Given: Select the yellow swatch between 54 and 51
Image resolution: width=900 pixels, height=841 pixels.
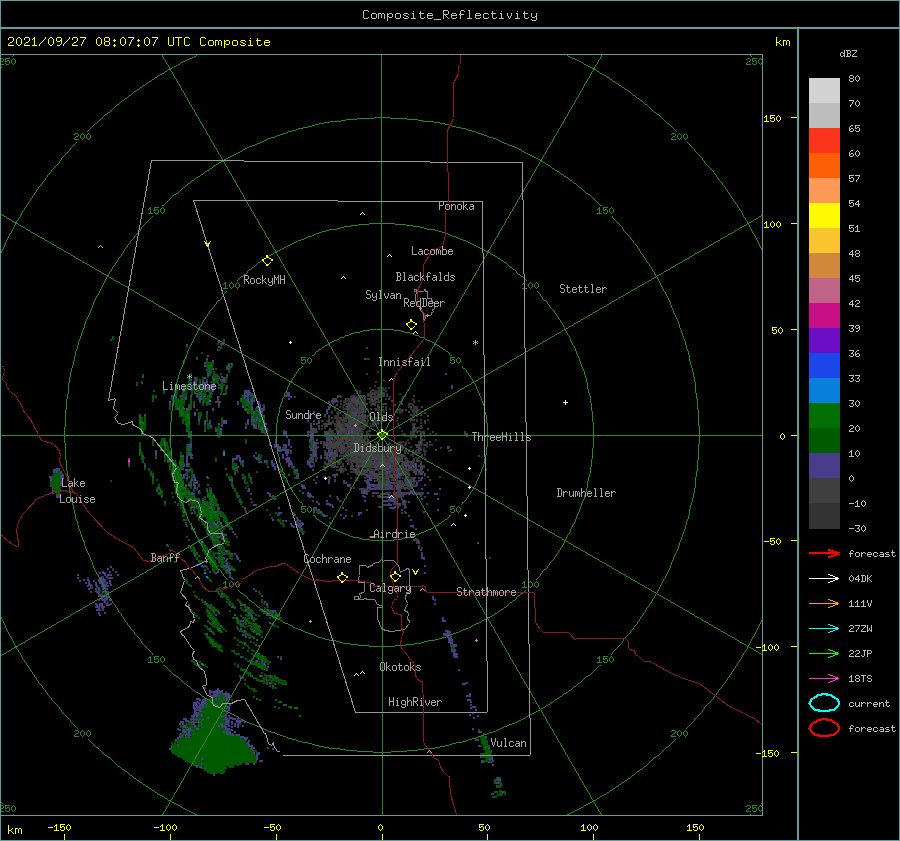Looking at the screenshot, I should [824, 216].
